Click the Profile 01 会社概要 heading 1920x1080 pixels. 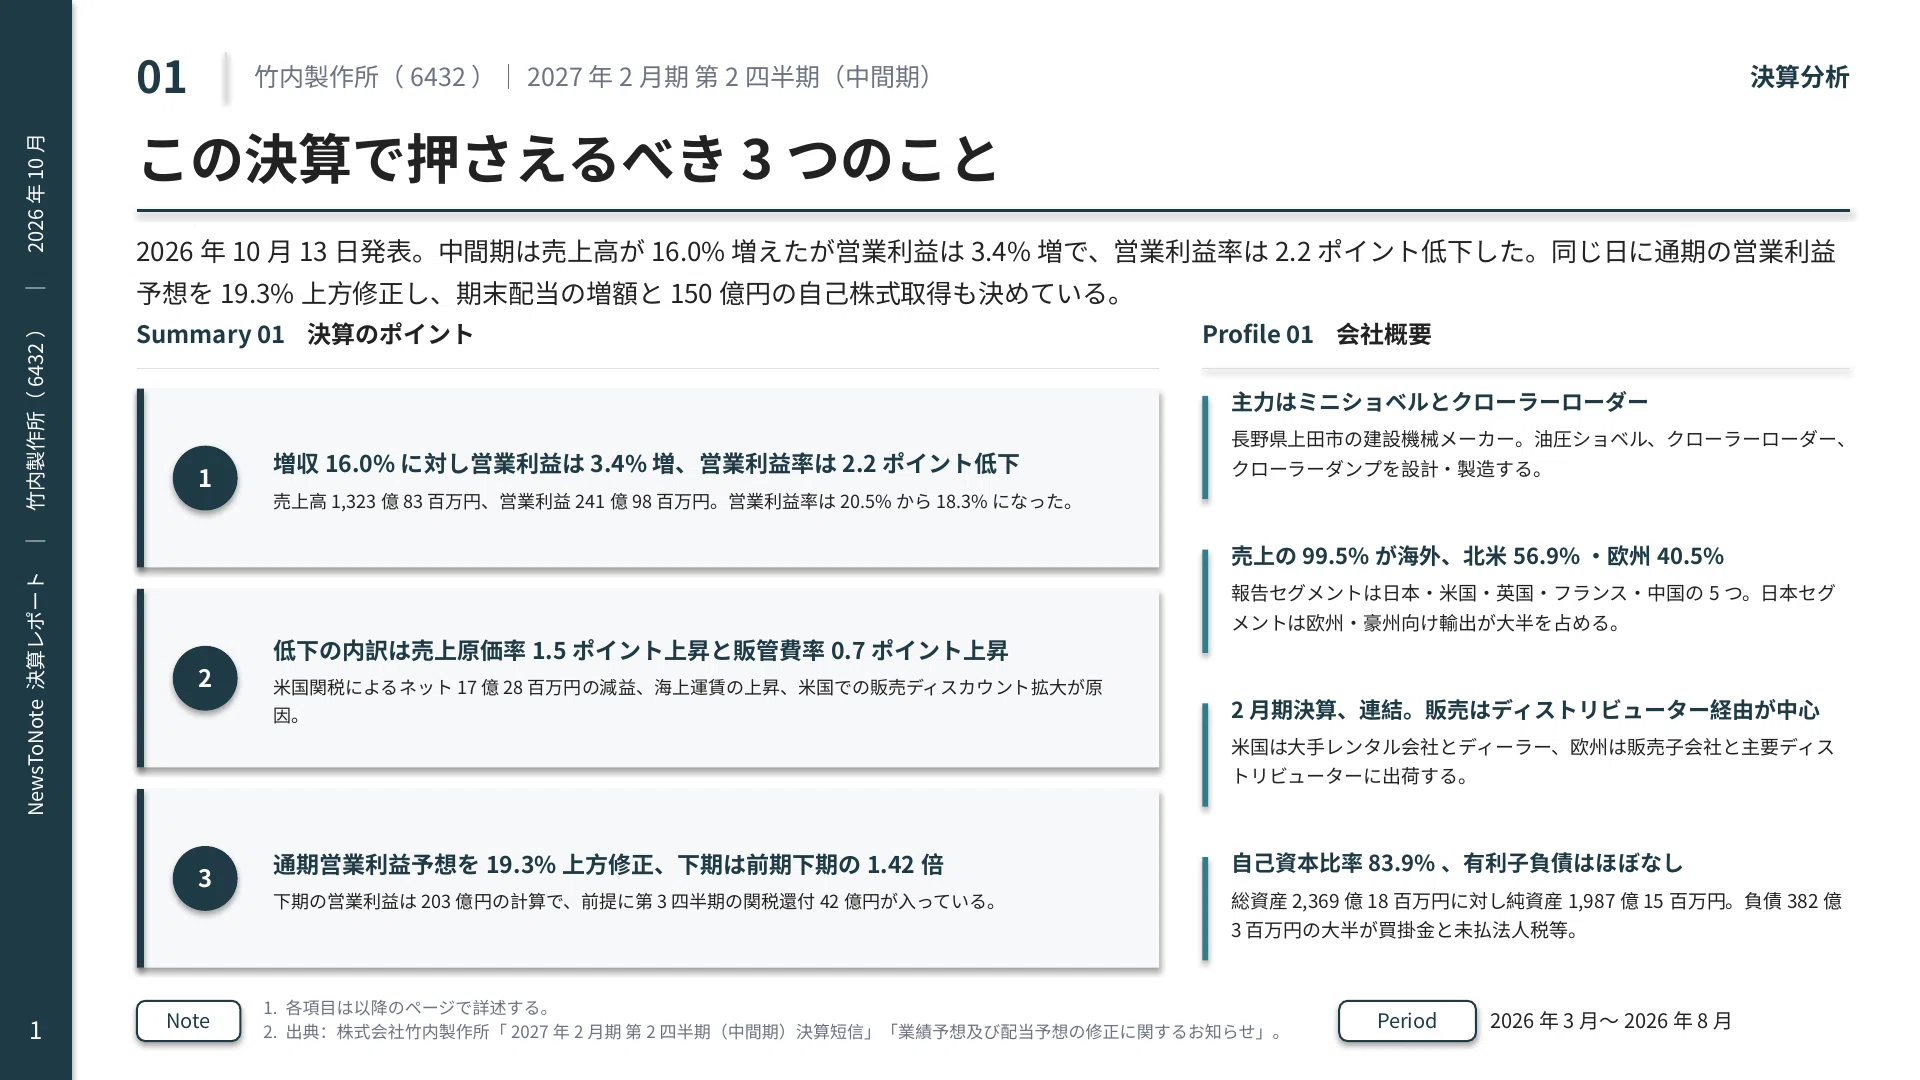[1316, 334]
